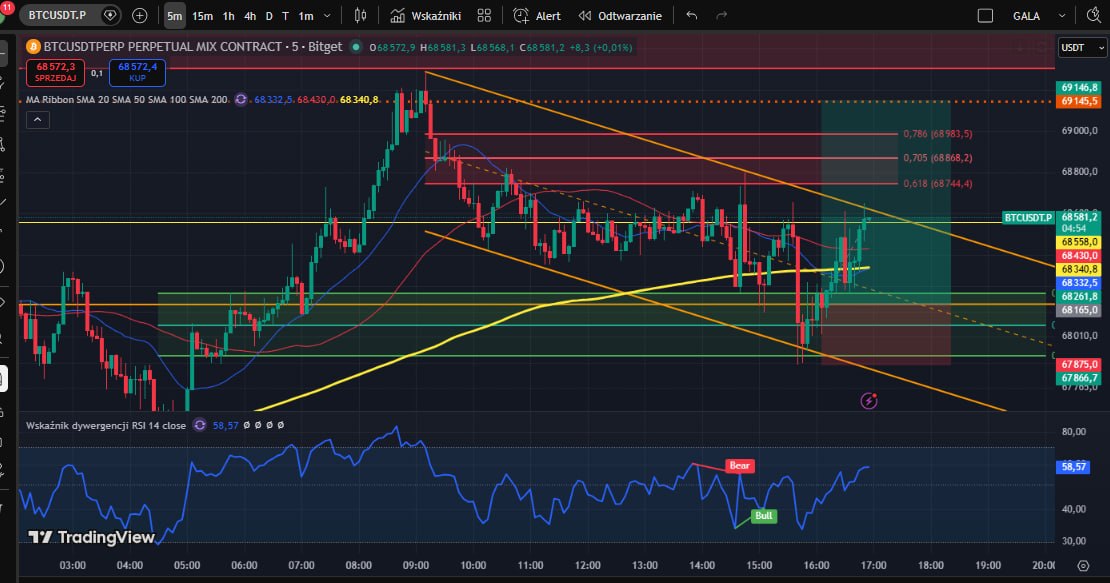This screenshot has width=1110, height=583.
Task: Click the TradingView logo
Action: pos(91,537)
